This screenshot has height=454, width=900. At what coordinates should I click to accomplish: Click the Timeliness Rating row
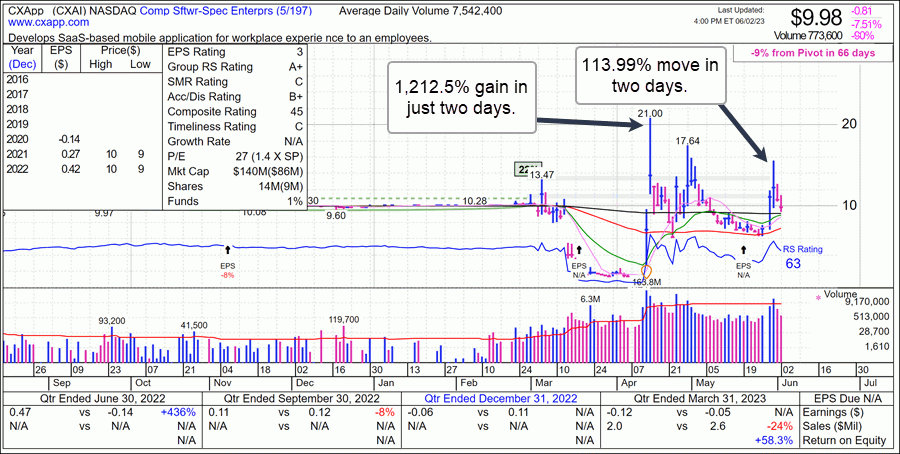coord(234,126)
